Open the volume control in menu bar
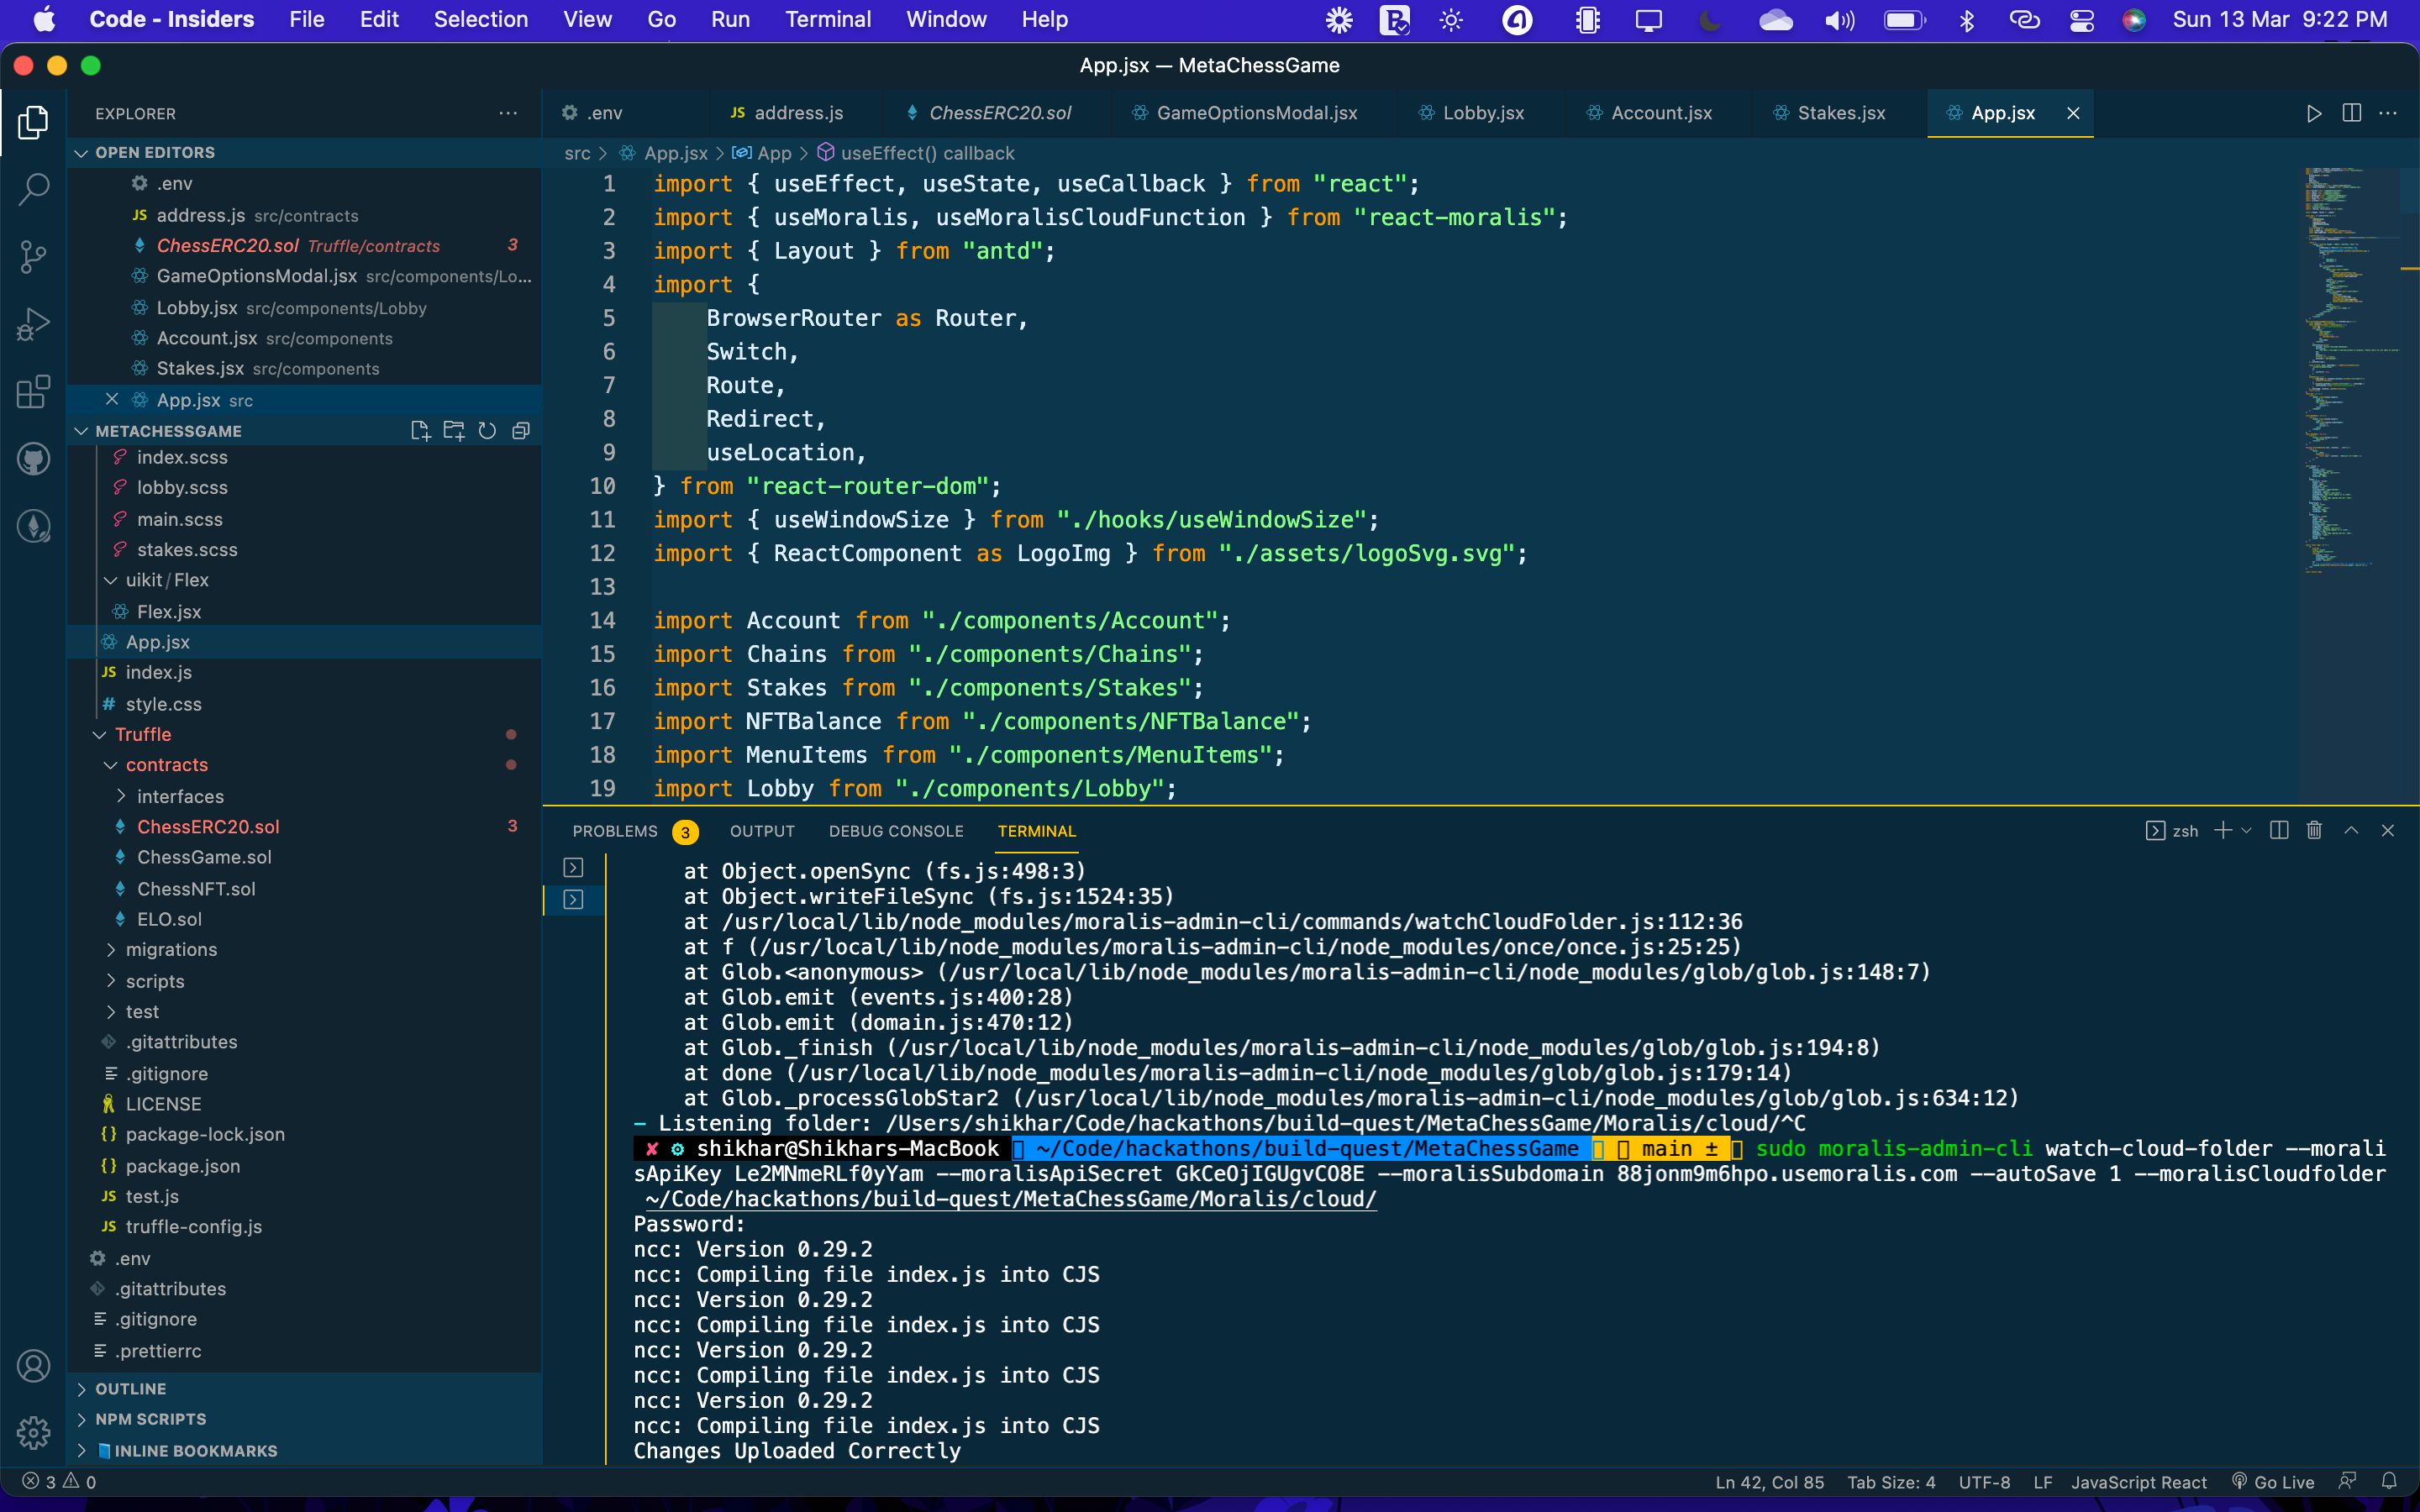The width and height of the screenshot is (2420, 1512). (1838, 20)
